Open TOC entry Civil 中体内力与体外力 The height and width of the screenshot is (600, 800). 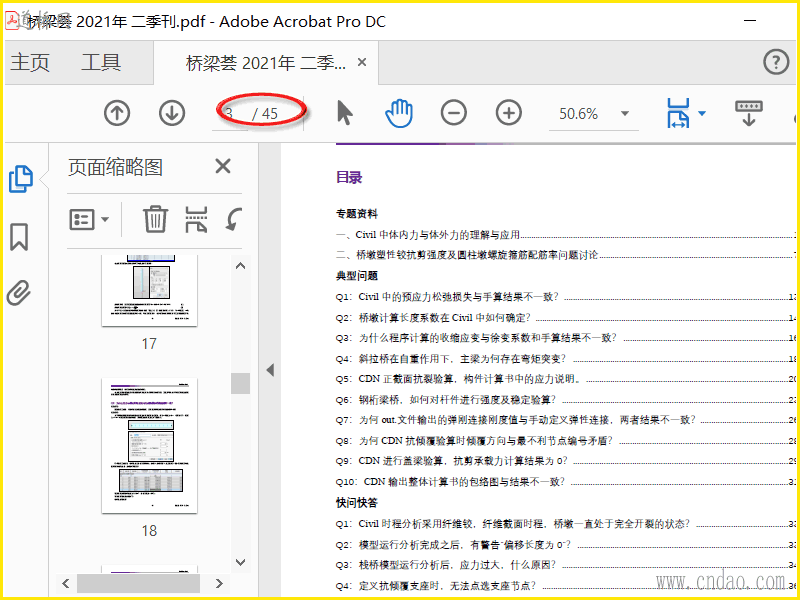point(565,235)
